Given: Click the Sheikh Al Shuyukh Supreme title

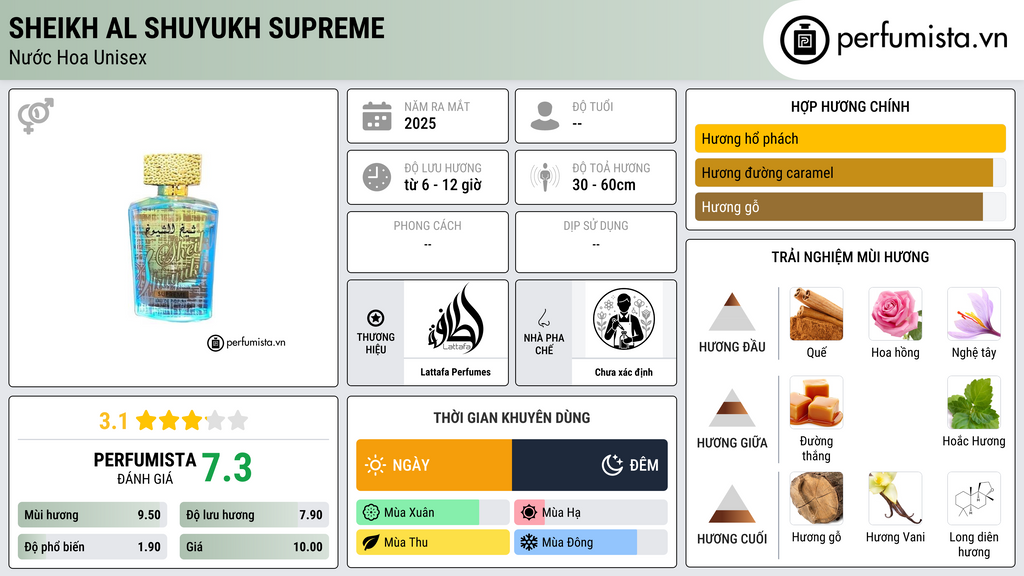Looking at the screenshot, I should pos(197,28).
